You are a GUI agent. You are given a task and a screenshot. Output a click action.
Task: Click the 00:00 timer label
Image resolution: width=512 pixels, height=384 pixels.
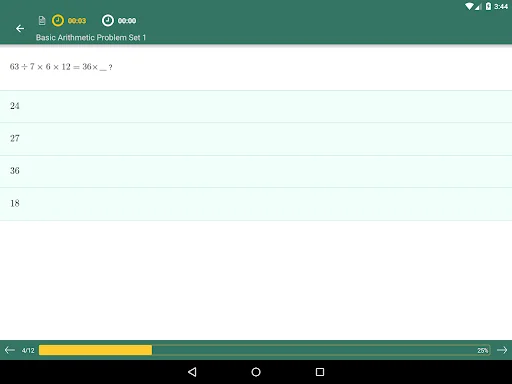(x=127, y=21)
